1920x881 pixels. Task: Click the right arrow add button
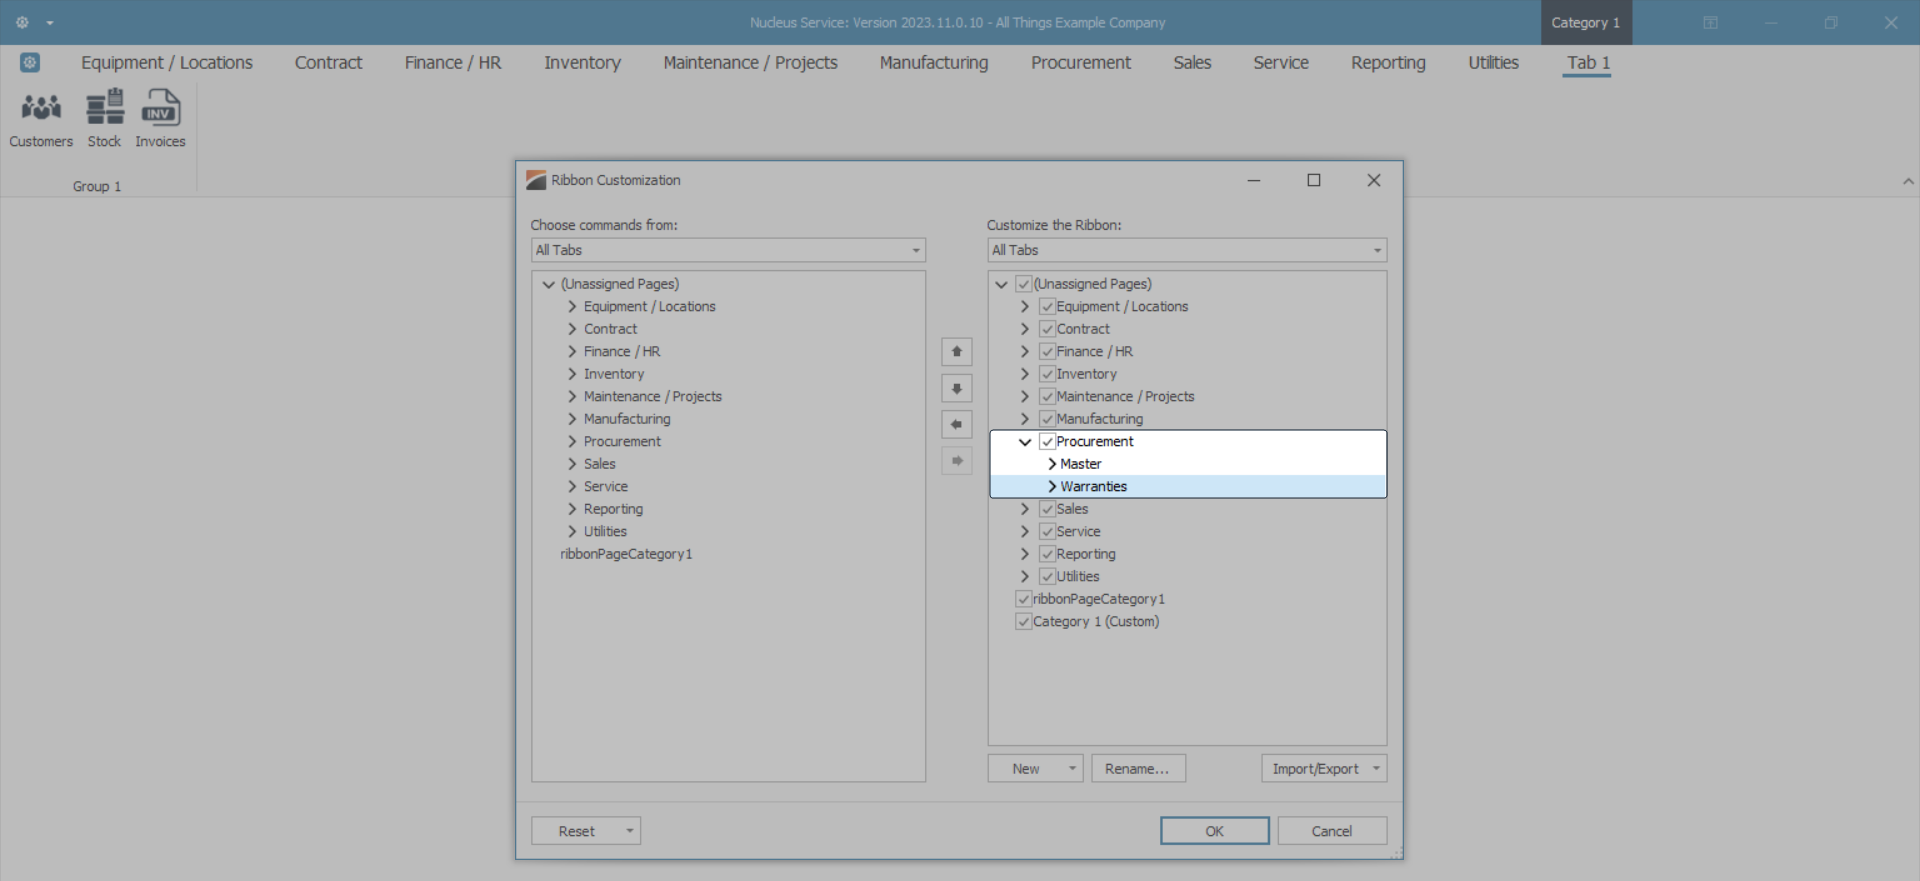tap(957, 461)
